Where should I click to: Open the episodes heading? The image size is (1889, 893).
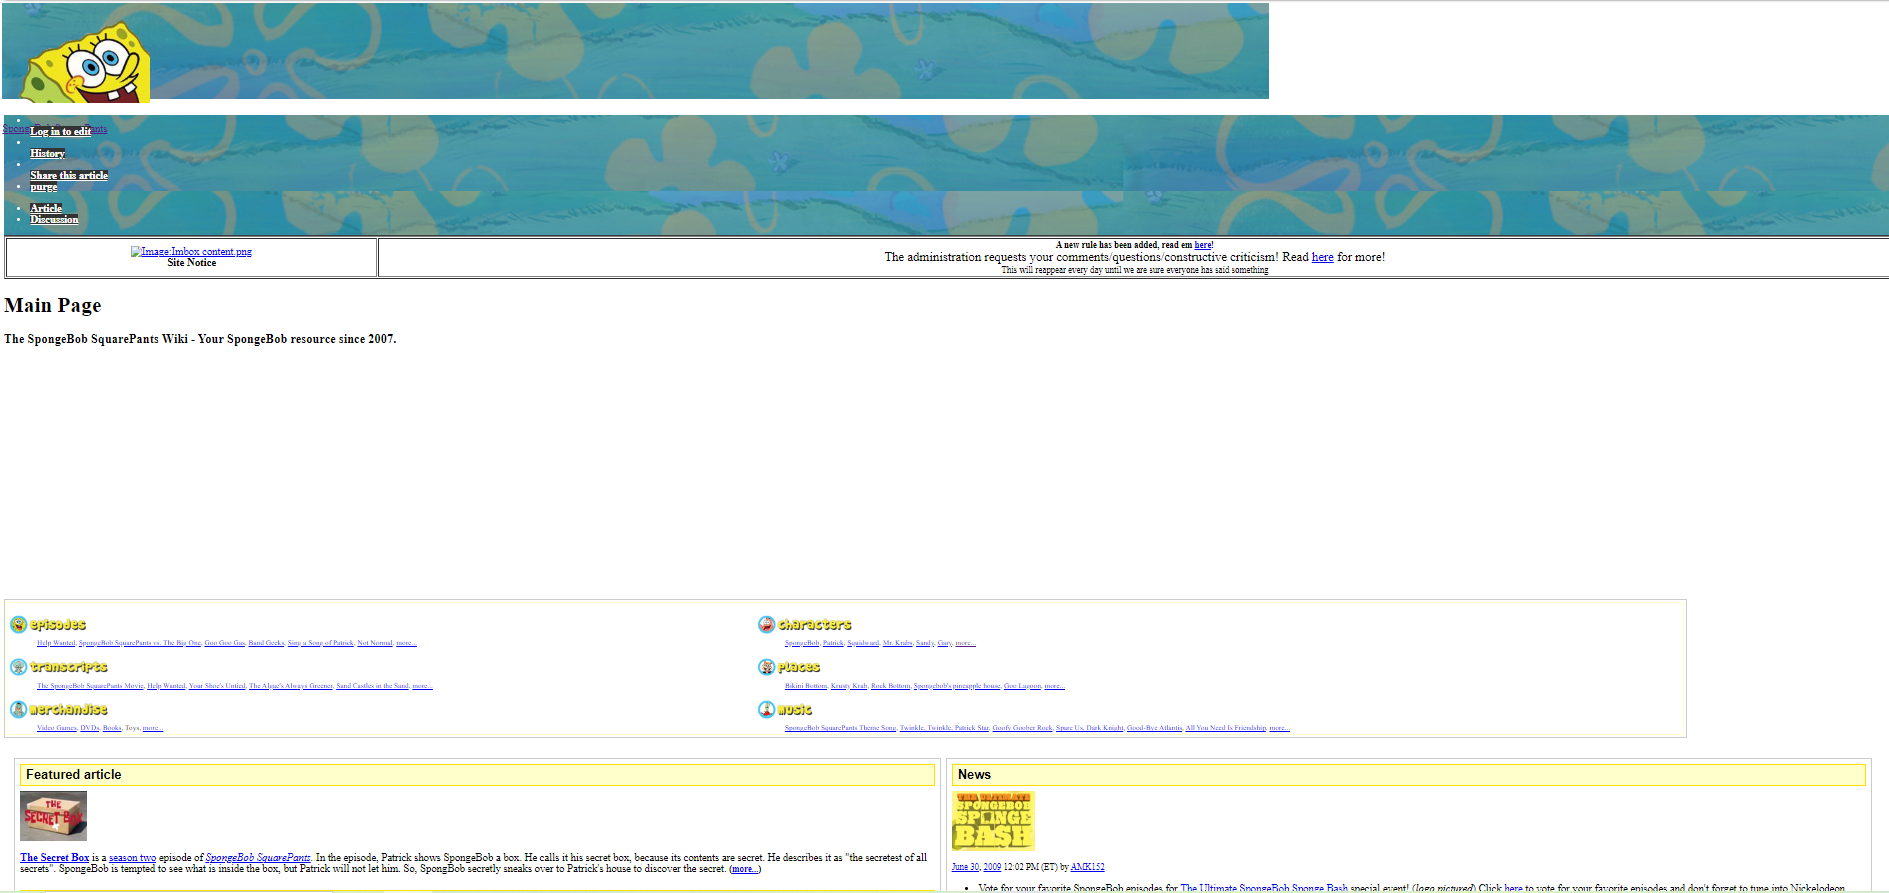58,625
